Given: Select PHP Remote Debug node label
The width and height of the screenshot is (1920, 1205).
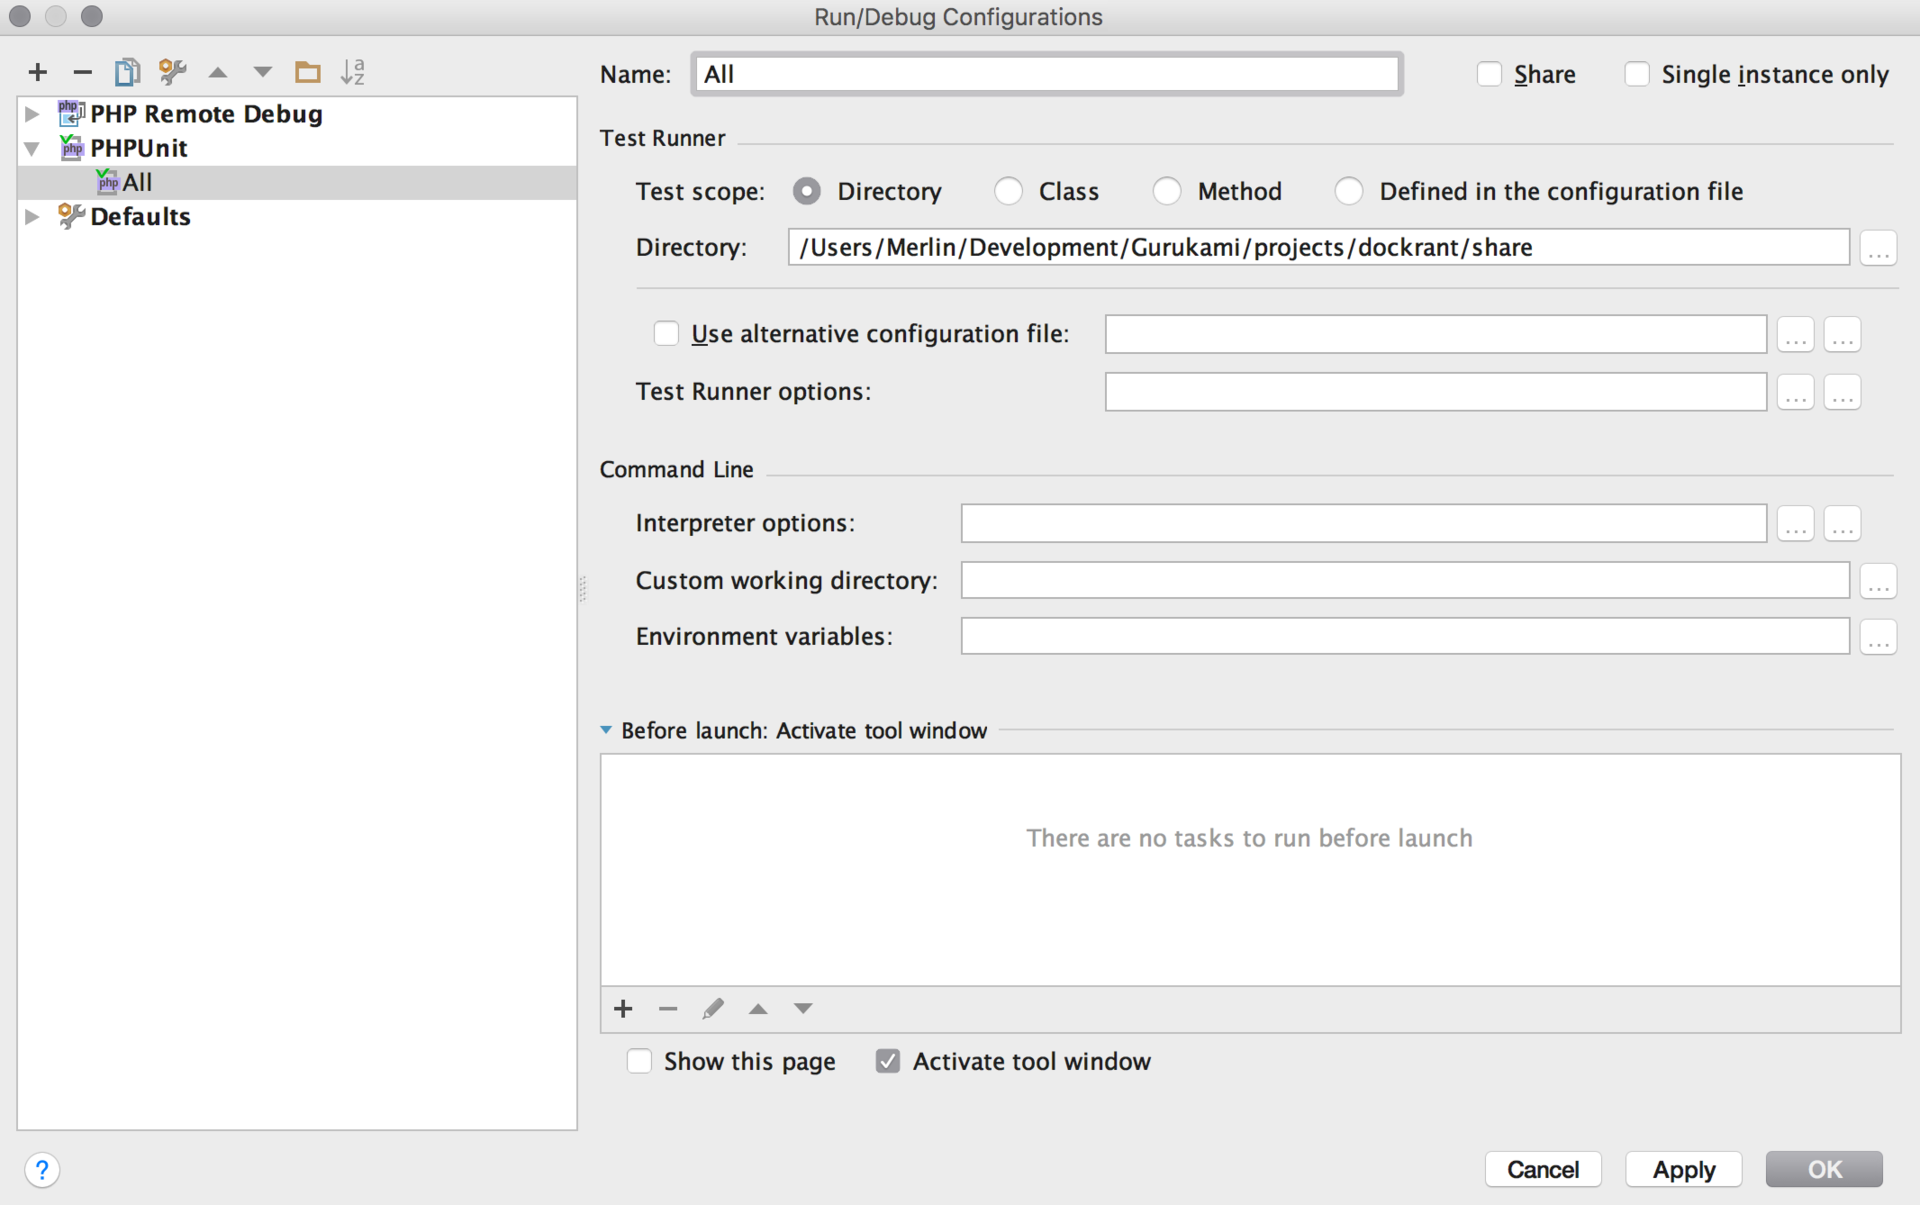Looking at the screenshot, I should tap(206, 114).
